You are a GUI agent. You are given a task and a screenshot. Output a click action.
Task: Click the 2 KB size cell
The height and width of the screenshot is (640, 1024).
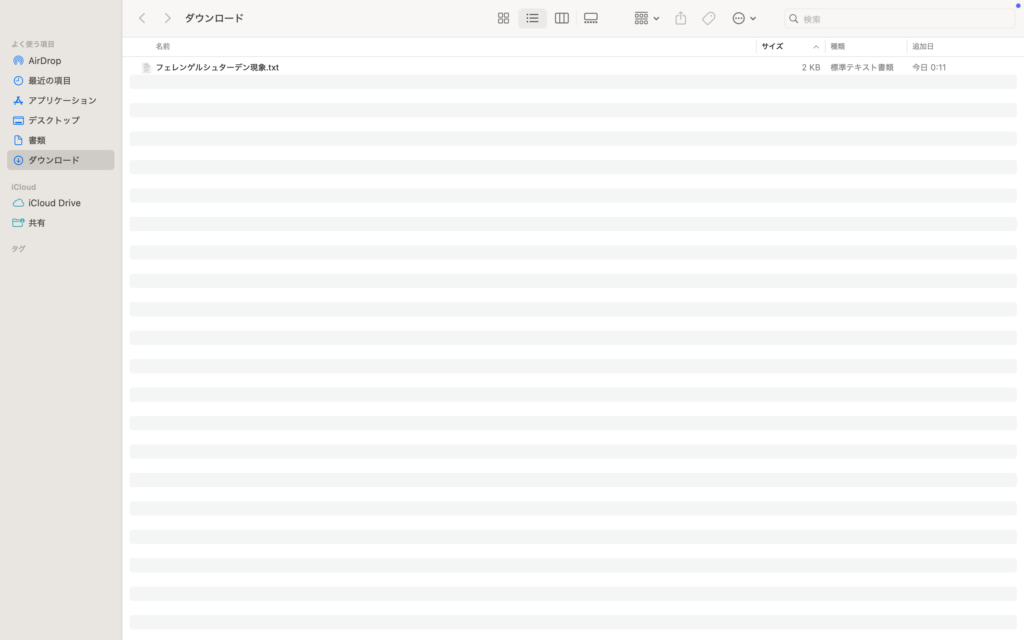pos(810,67)
